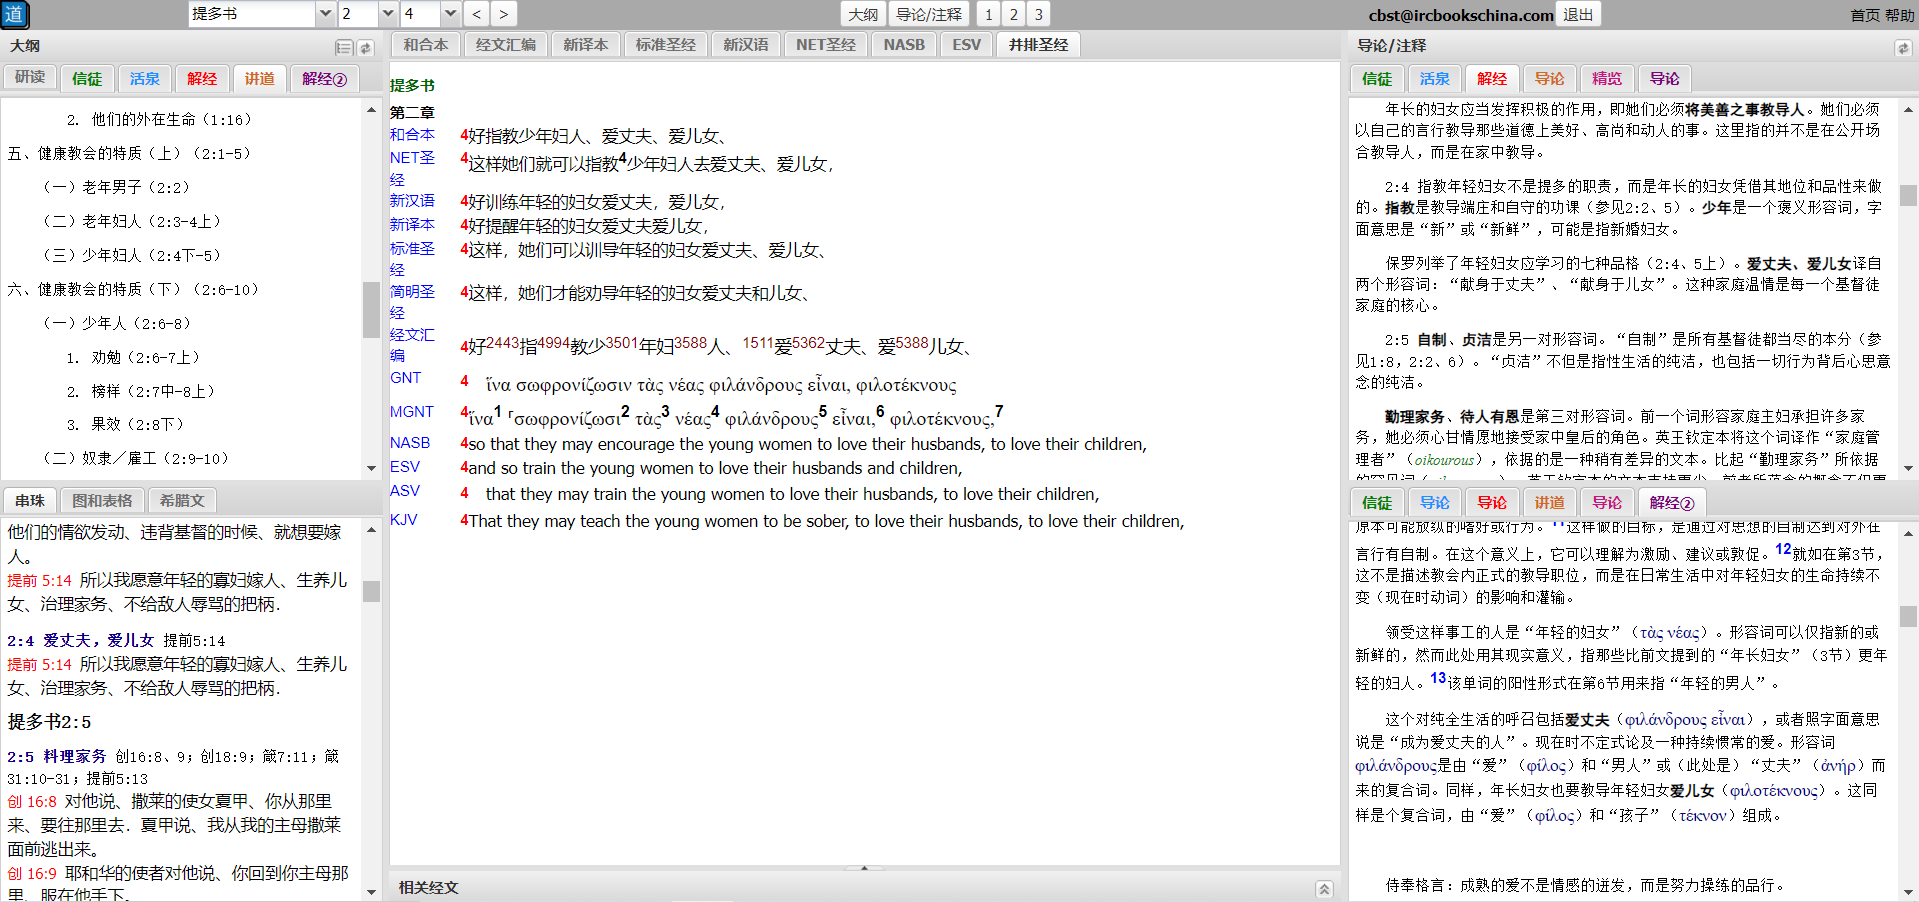Viewport: 1919px width, 902px height.
Task: Toggle the 大纲 panel button in top bar
Action: point(862,14)
